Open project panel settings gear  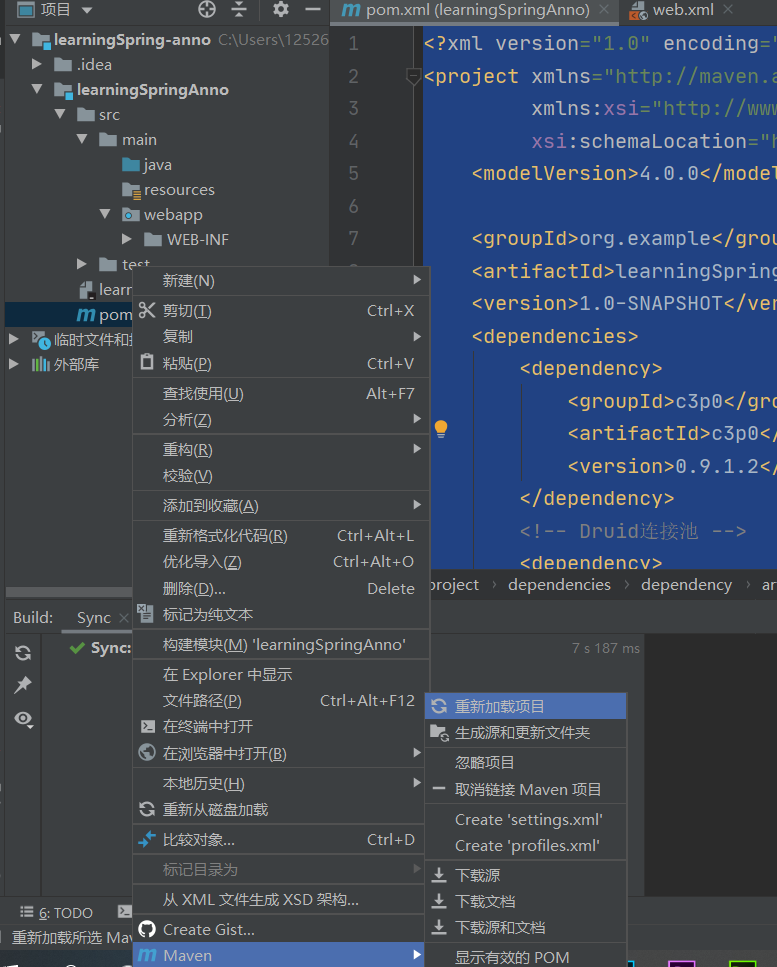[x=281, y=9]
